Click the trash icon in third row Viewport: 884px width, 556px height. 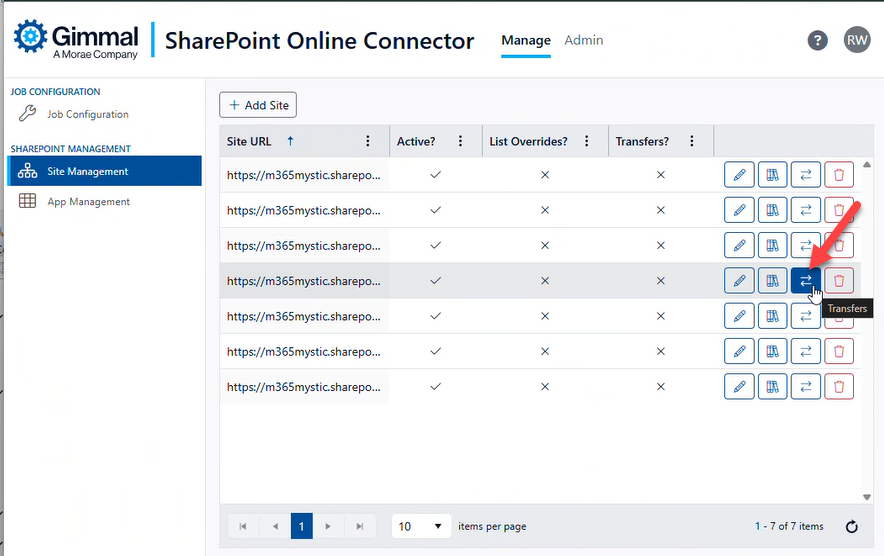pyautogui.click(x=839, y=246)
